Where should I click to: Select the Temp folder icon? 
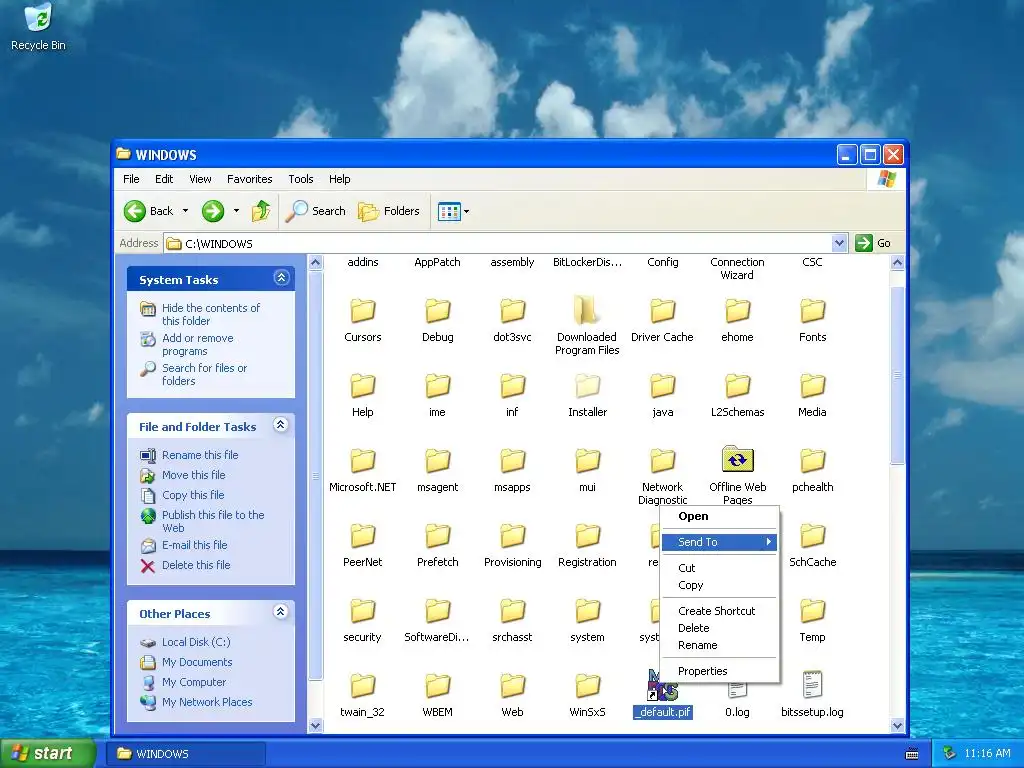coord(812,611)
